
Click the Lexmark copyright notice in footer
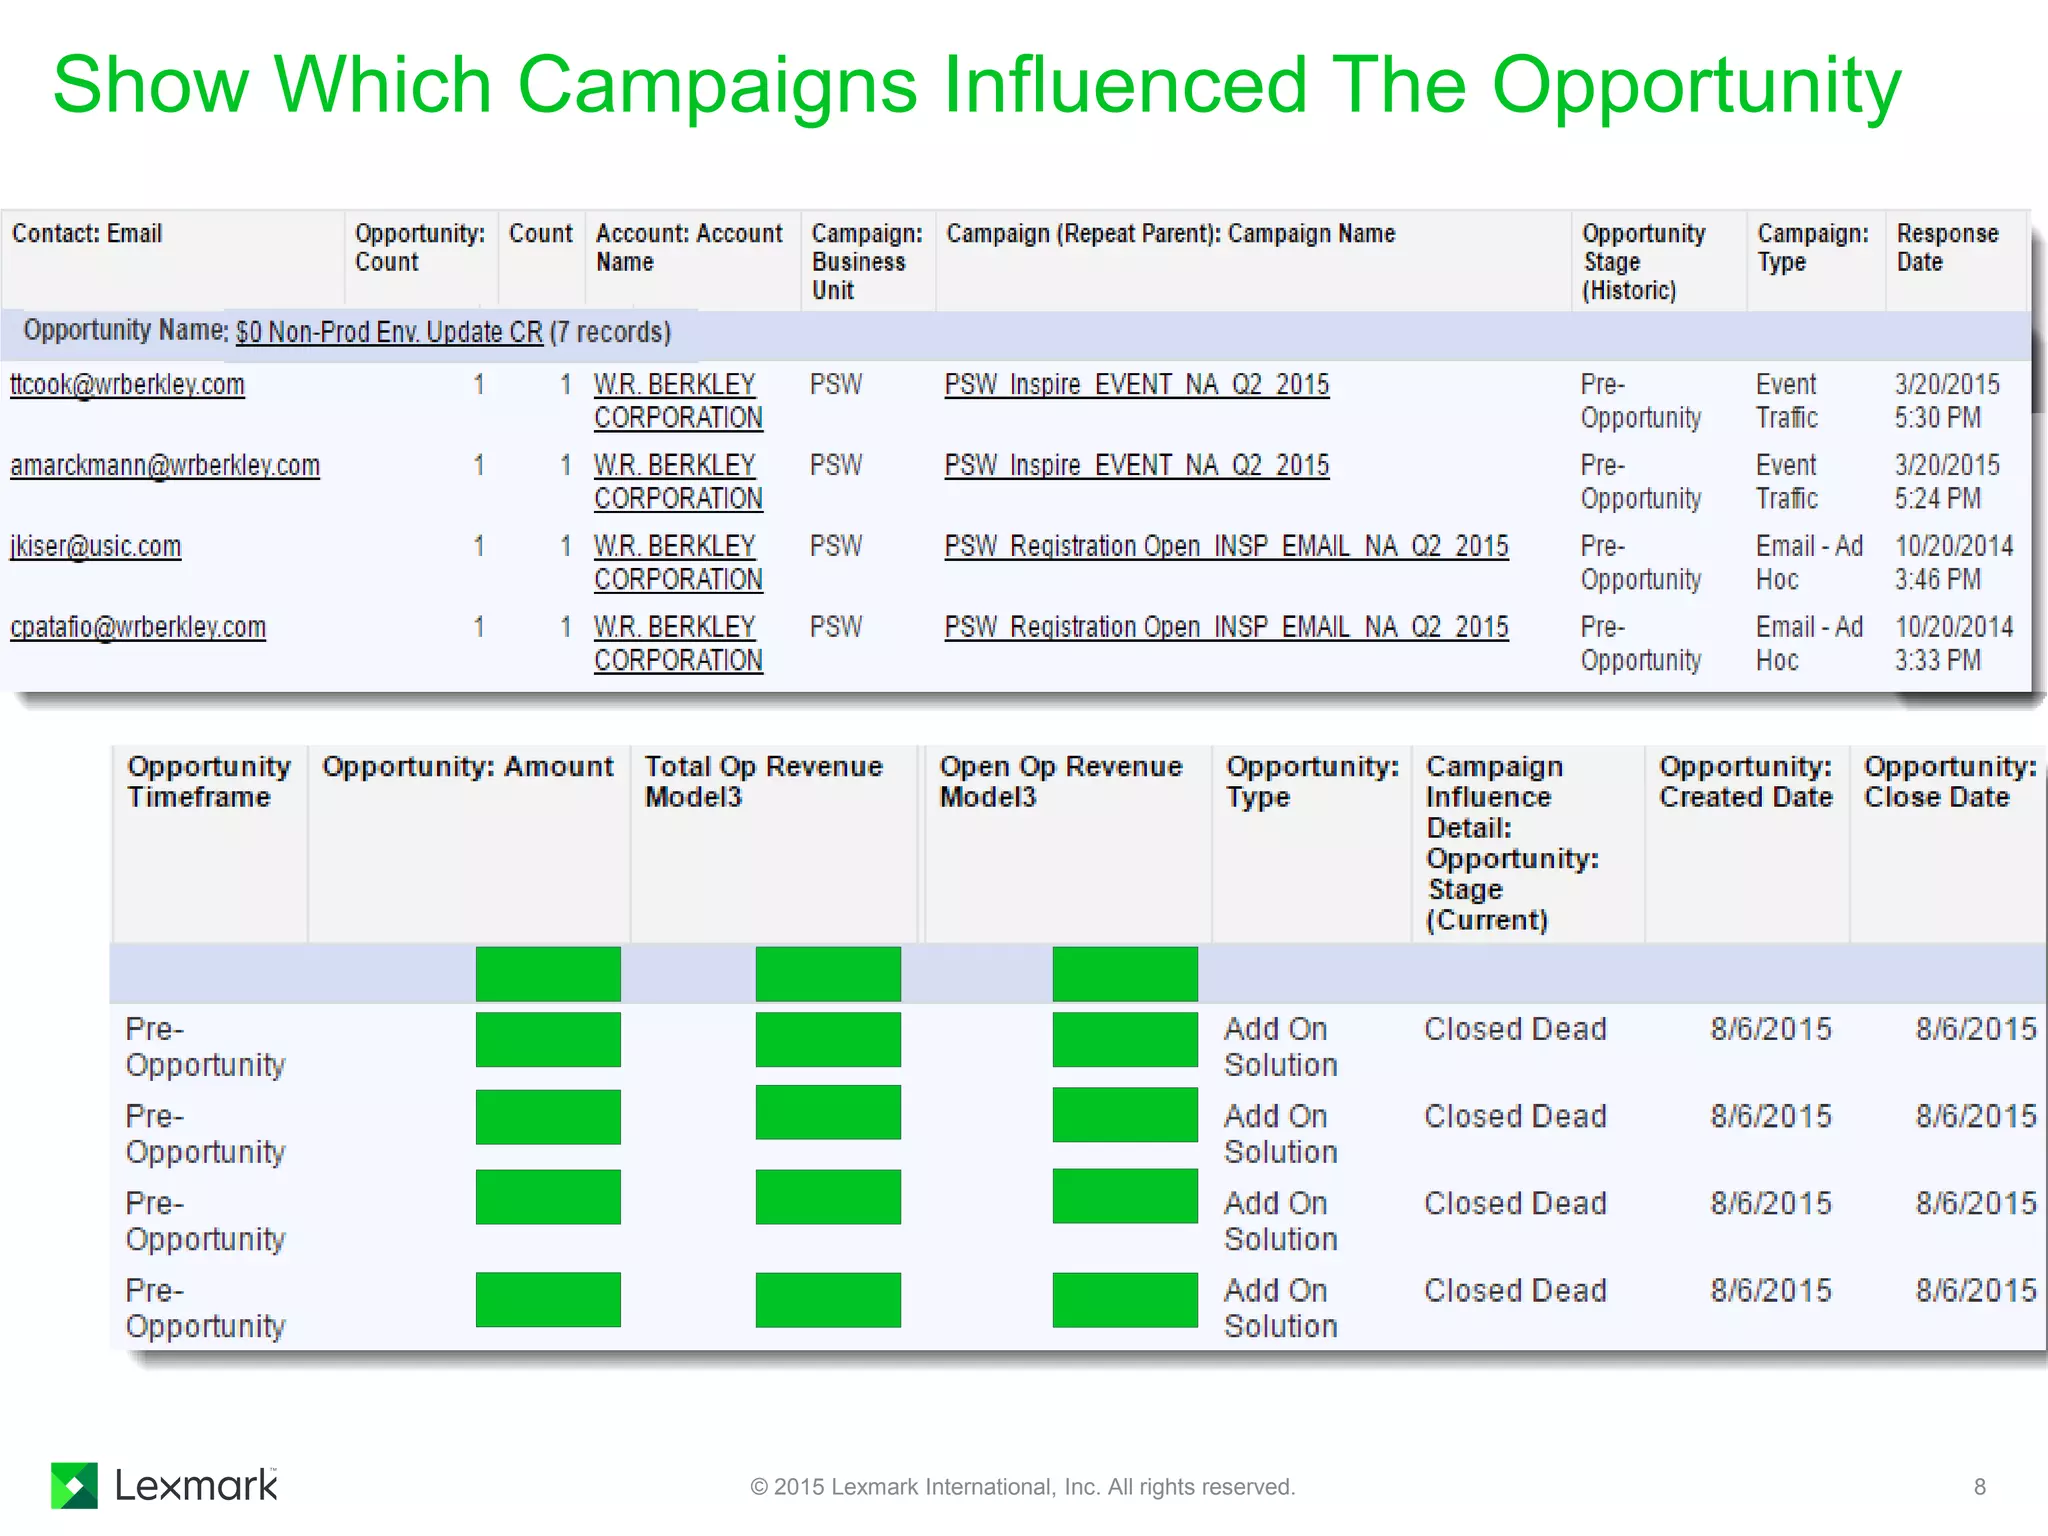pos(1023,1487)
